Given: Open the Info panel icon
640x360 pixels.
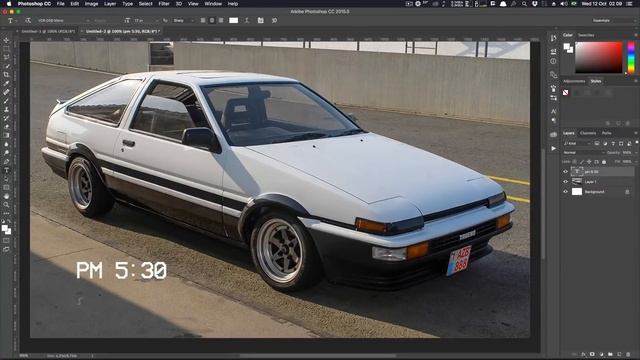Looking at the screenshot, I should point(553,61).
